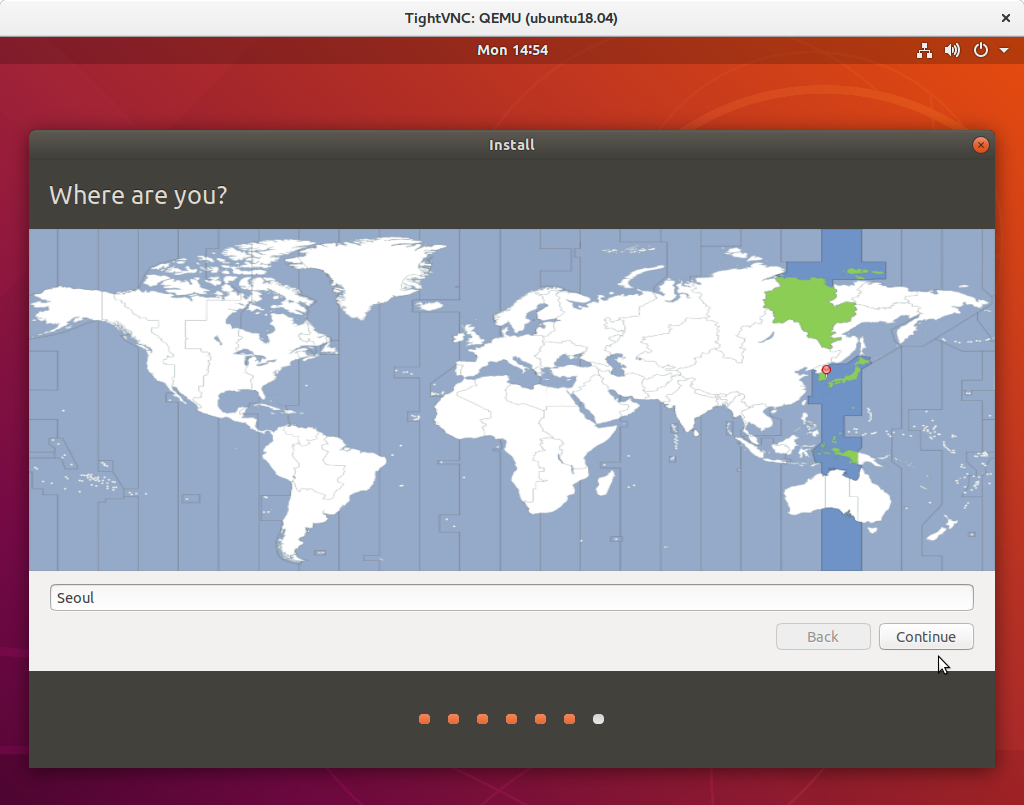Close the Install window
The height and width of the screenshot is (805, 1024).
980,145
